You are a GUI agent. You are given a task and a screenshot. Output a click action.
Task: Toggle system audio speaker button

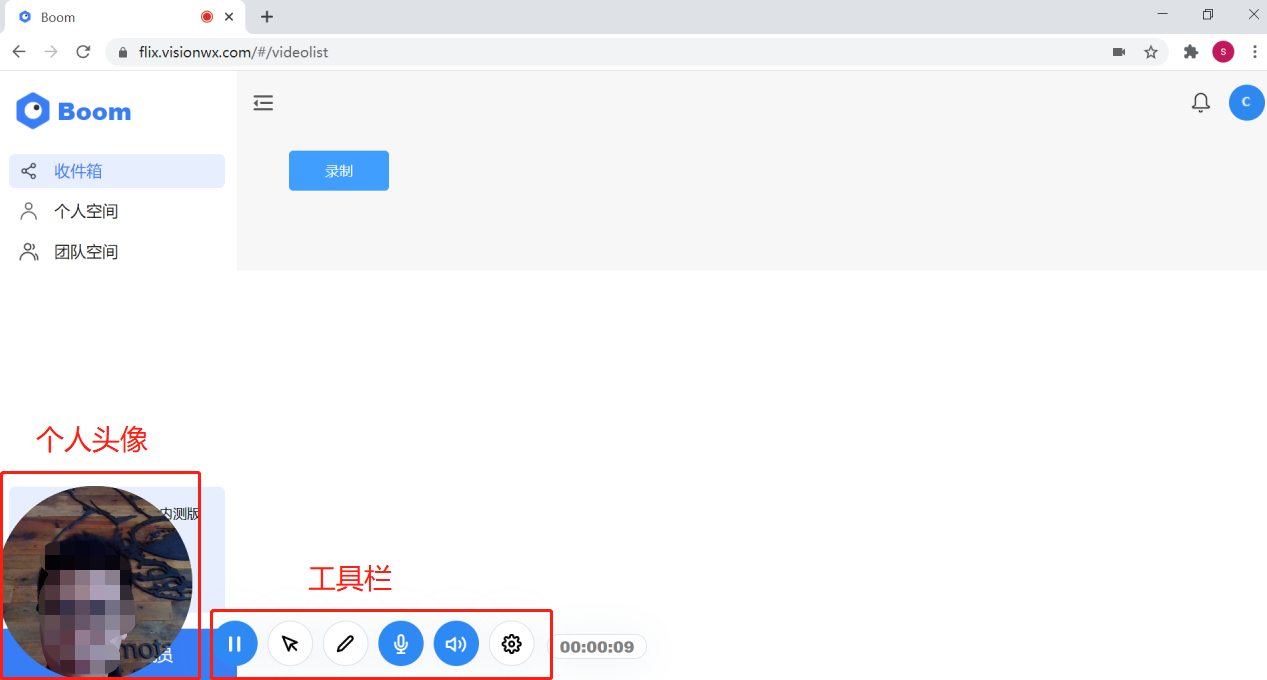(456, 644)
